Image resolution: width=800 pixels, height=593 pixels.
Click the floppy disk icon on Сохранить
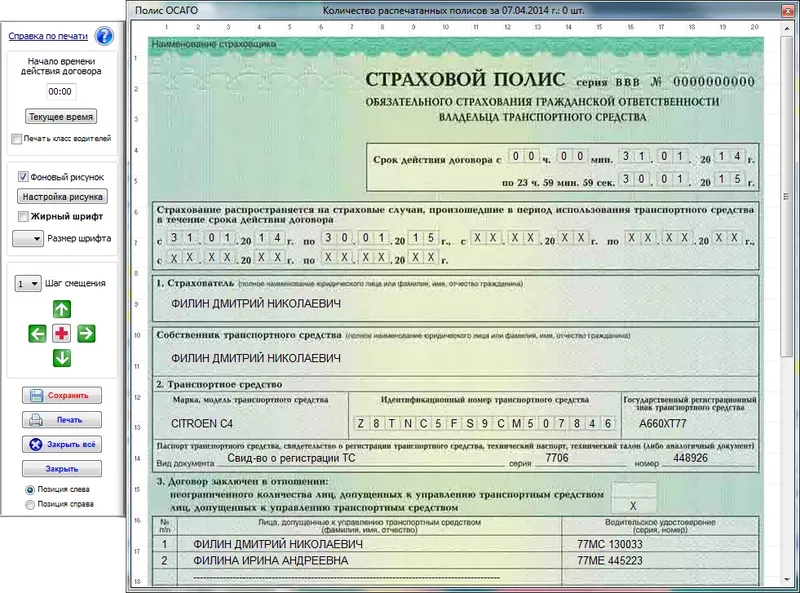point(34,394)
